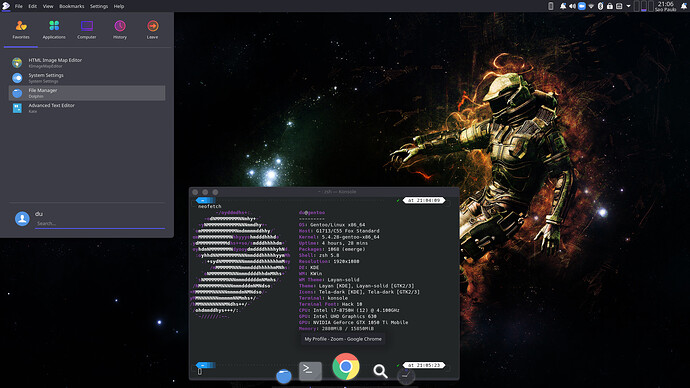Open the File menu

click(x=19, y=6)
